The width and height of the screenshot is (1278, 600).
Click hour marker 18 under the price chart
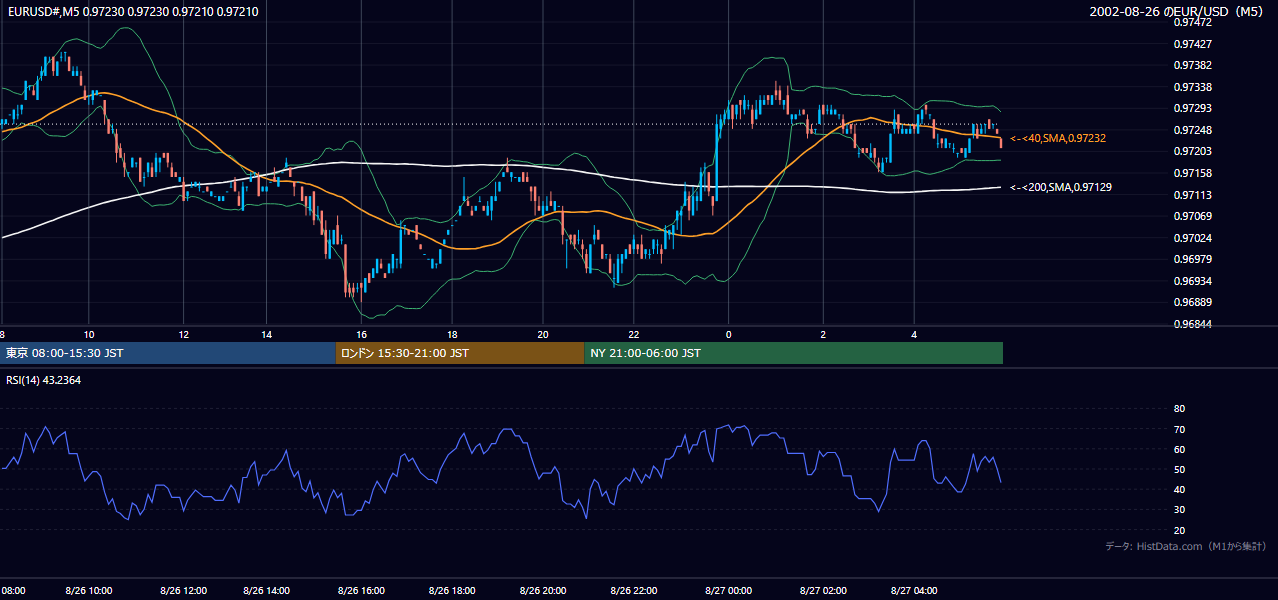click(452, 334)
